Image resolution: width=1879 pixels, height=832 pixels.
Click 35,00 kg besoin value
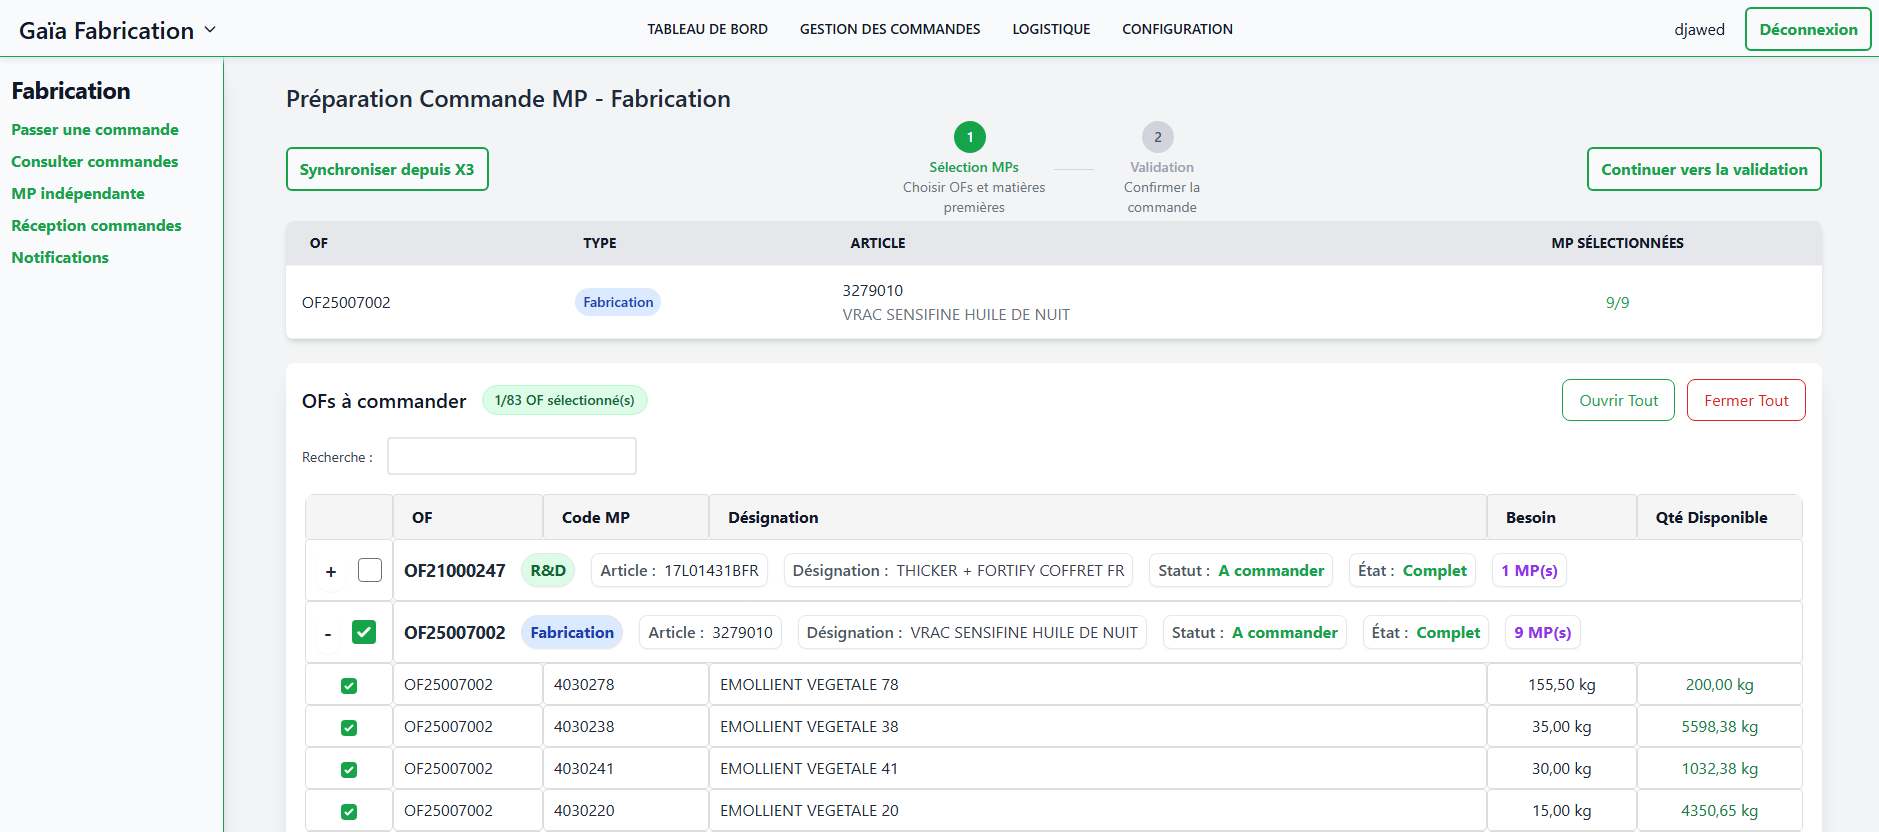(1561, 726)
